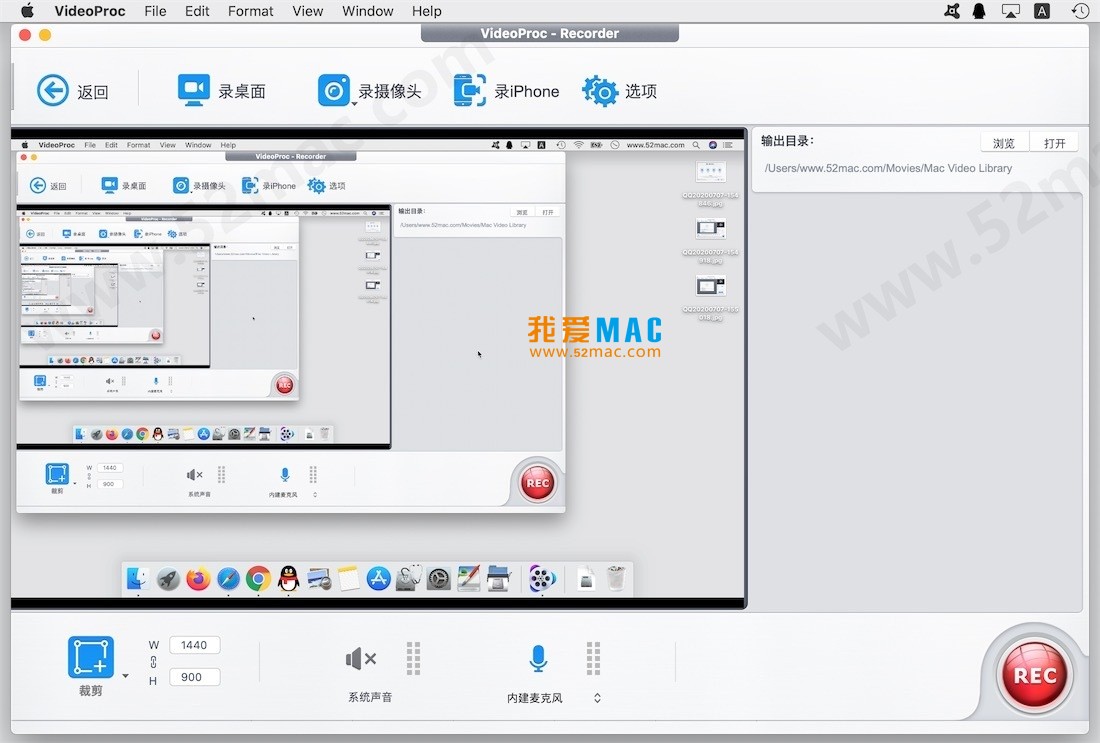
Task: Toggle the aspect ratio lock between W and H
Action: pos(153,662)
